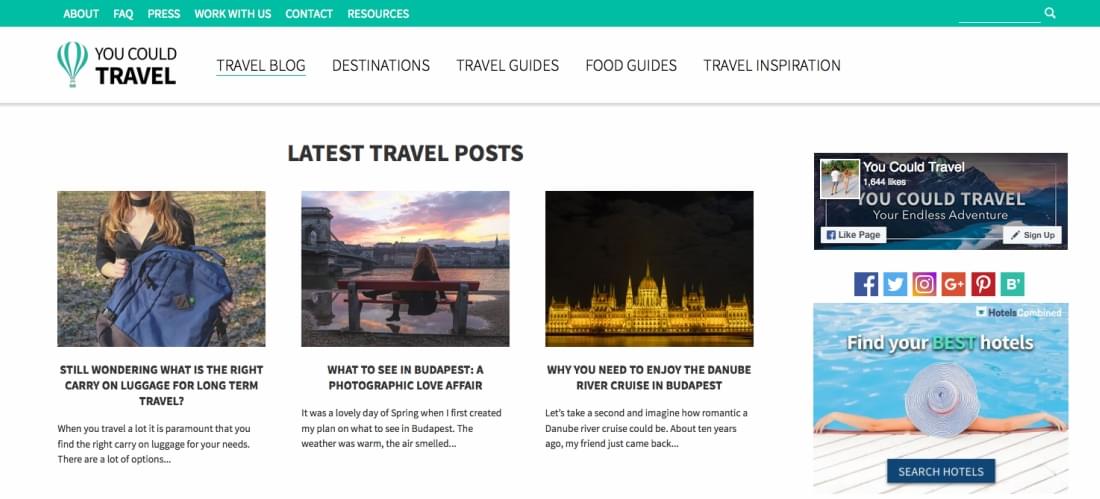
Task: Open the Twitter social icon
Action: click(895, 284)
